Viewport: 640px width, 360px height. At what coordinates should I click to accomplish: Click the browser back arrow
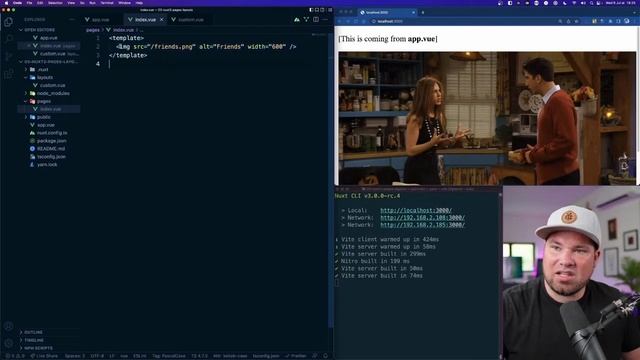point(340,21)
